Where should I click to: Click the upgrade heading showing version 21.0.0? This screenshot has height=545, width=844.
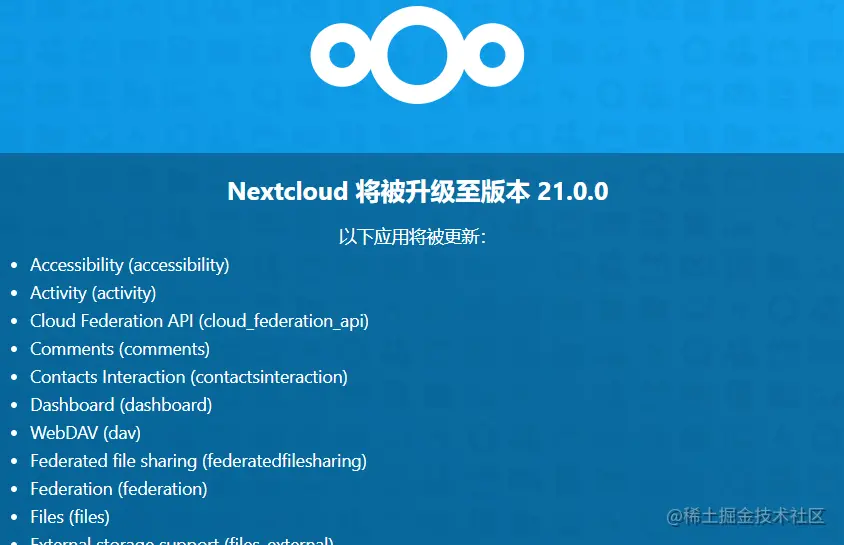click(x=418, y=192)
